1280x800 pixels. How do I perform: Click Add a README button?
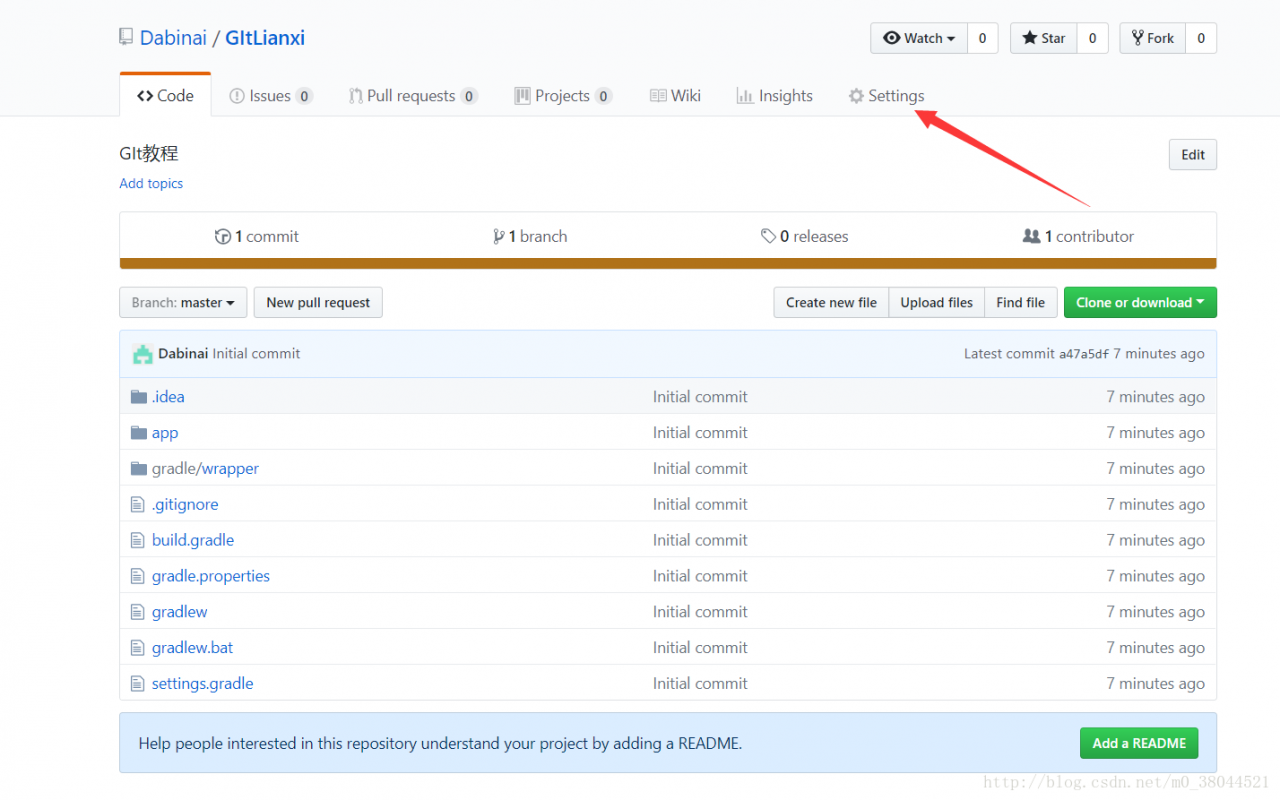pos(1139,743)
